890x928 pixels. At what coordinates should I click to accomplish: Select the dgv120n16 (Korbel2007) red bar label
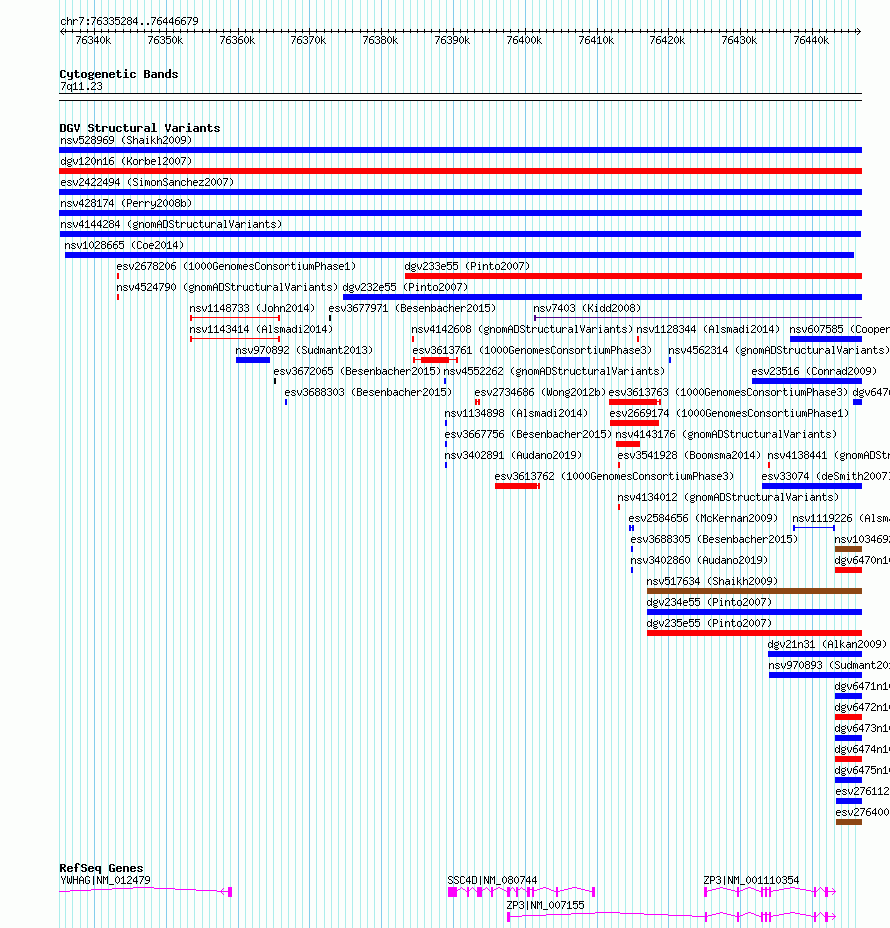point(126,161)
